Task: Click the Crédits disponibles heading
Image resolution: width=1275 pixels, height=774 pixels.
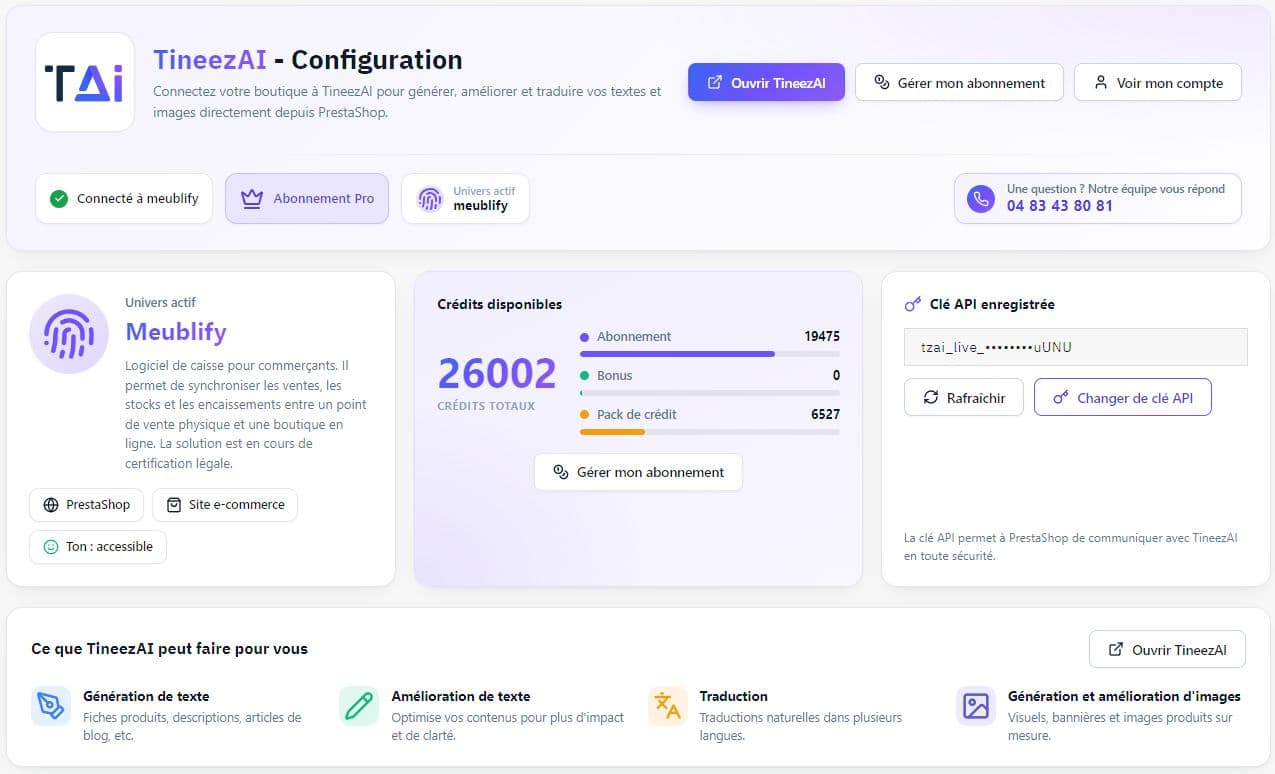Action: tap(500, 304)
